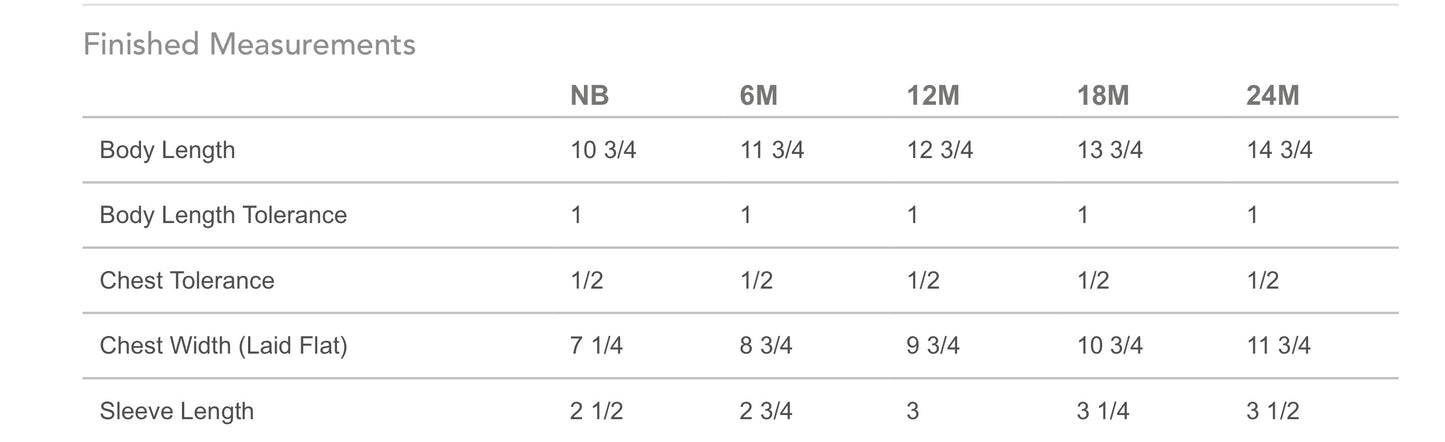Select the 6M size column header
This screenshot has width=1445, height=442.
click(759, 96)
